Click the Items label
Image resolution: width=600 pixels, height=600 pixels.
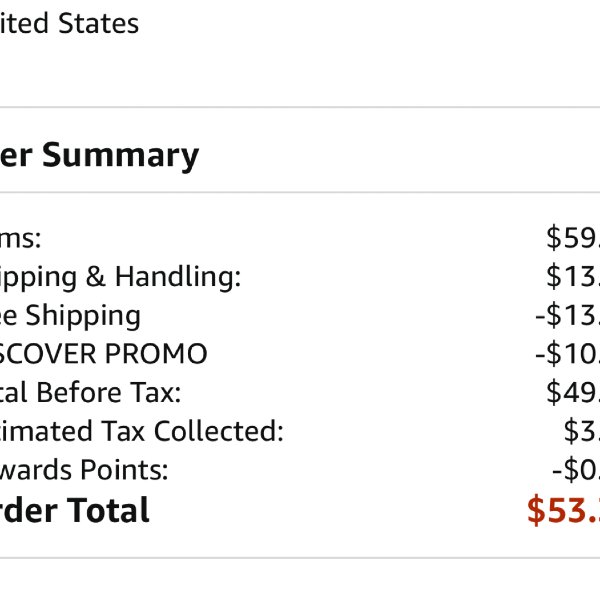click(x=20, y=238)
